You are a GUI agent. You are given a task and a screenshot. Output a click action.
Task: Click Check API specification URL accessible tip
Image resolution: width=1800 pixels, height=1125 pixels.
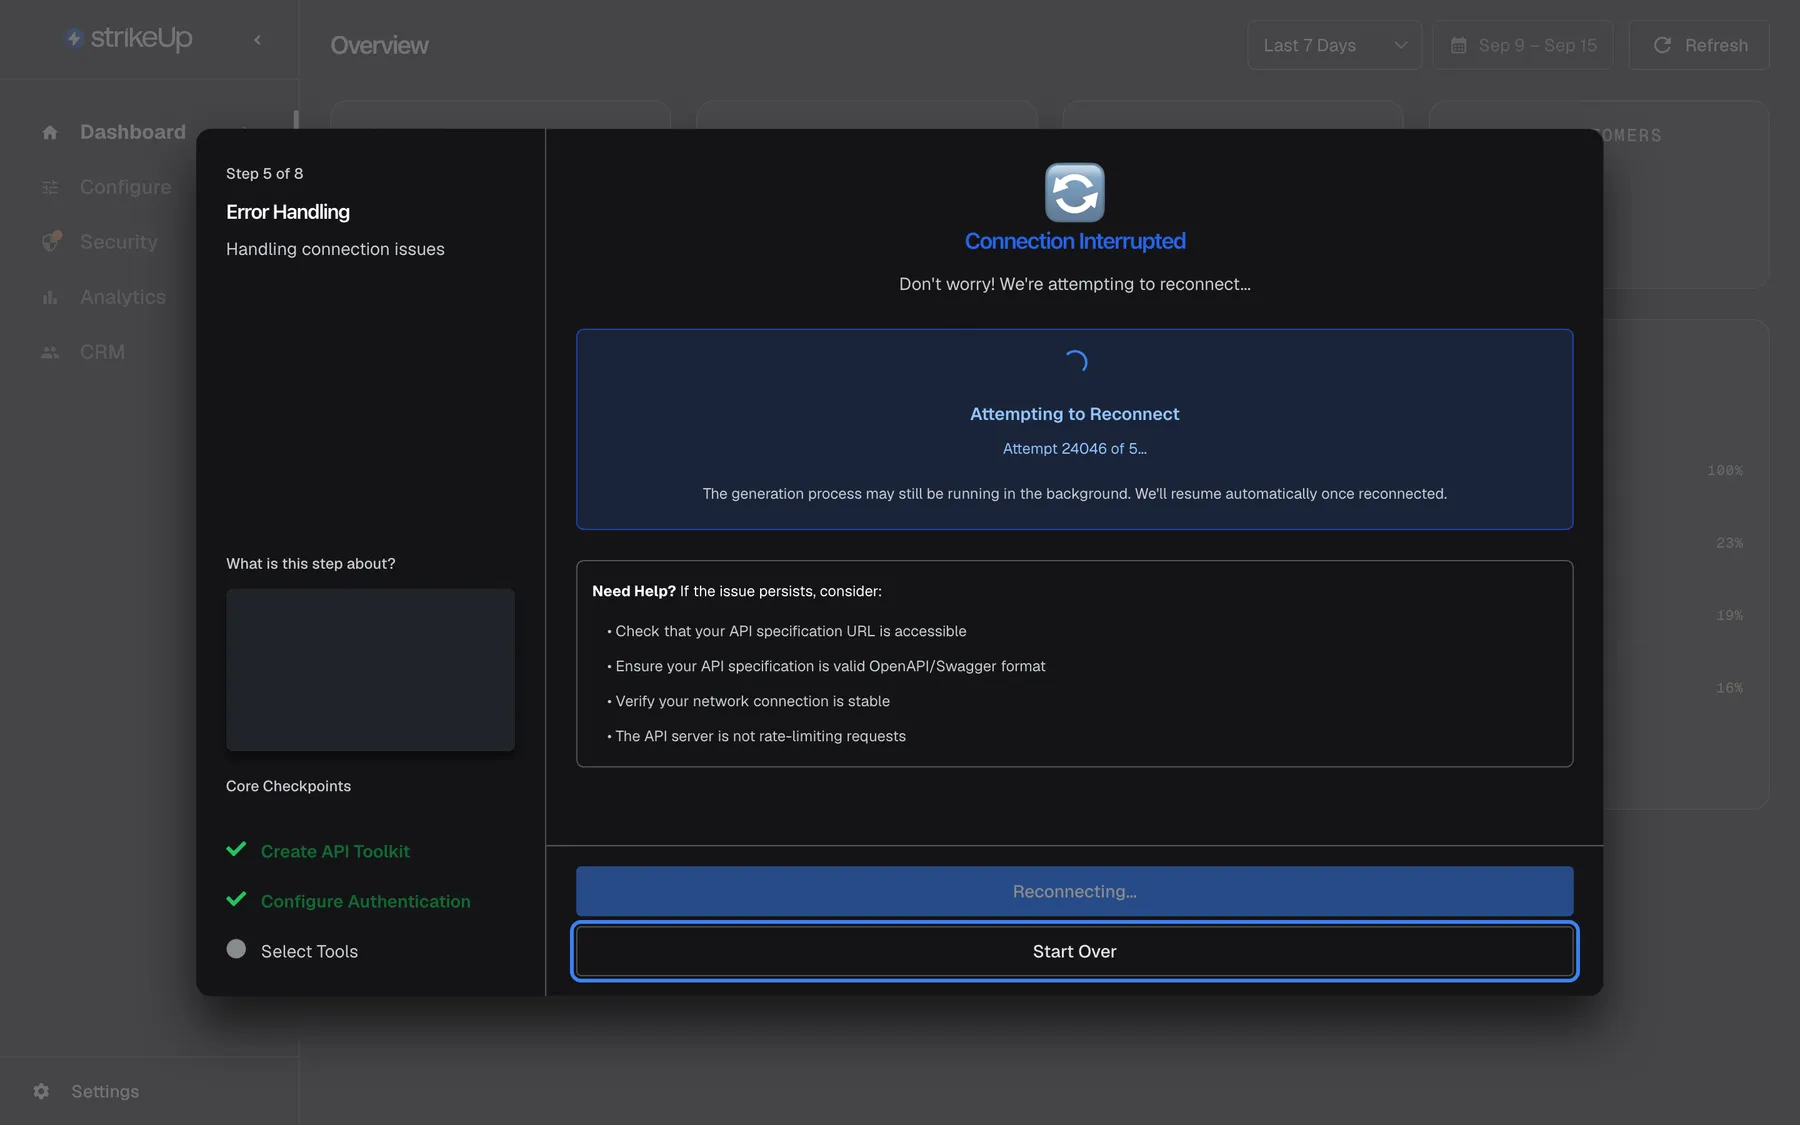click(x=790, y=631)
